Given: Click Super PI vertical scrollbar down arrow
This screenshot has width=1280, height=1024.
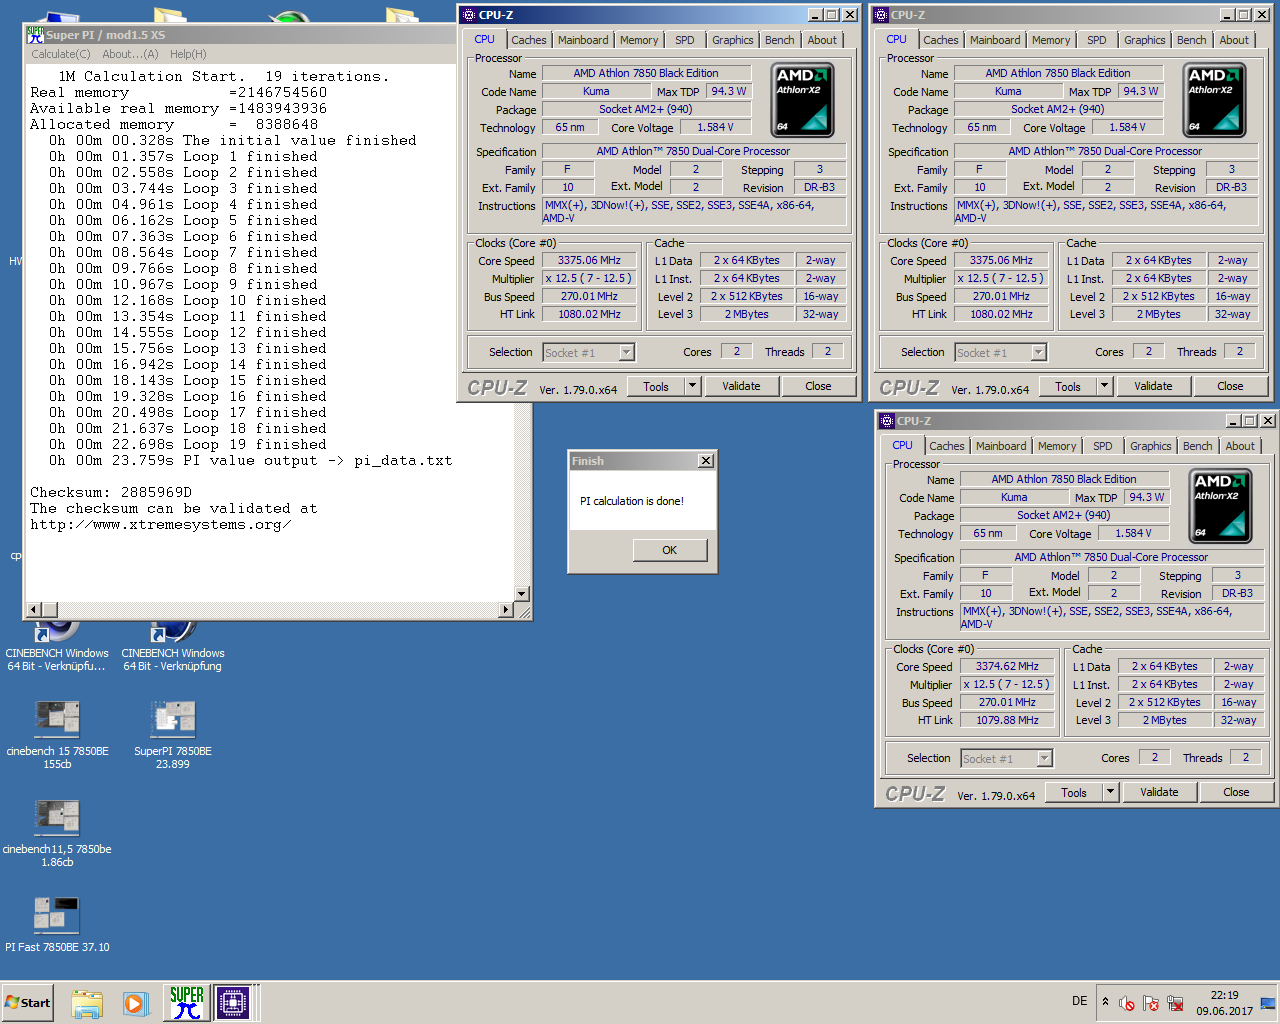Looking at the screenshot, I should pos(521,594).
